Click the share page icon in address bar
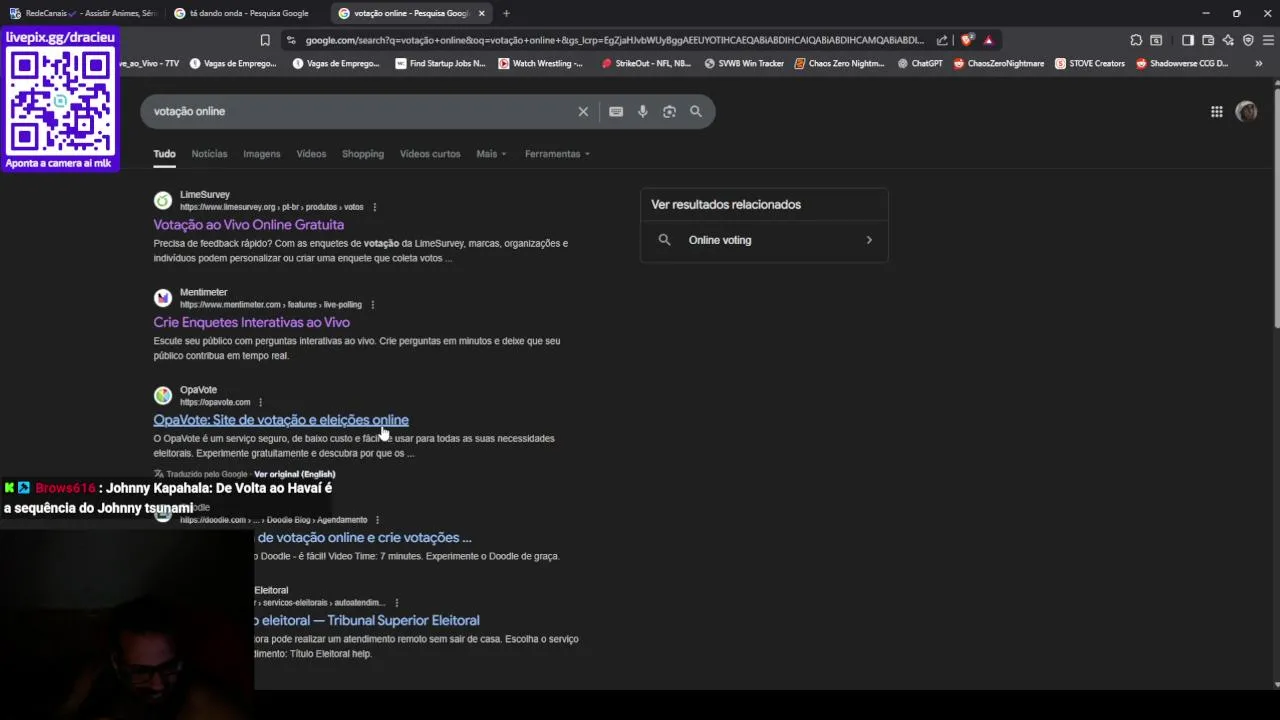Viewport: 1280px width, 720px height. pos(942,40)
